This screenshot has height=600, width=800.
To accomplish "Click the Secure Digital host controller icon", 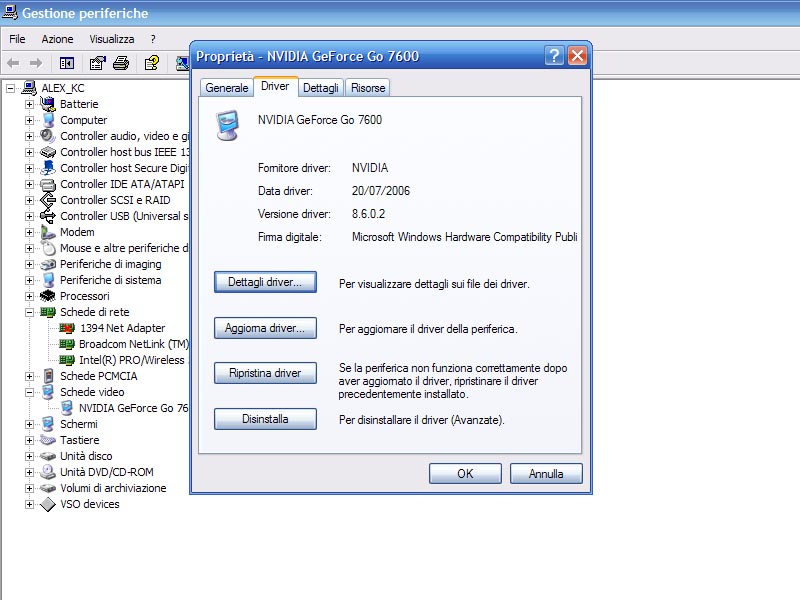I will 48,168.
